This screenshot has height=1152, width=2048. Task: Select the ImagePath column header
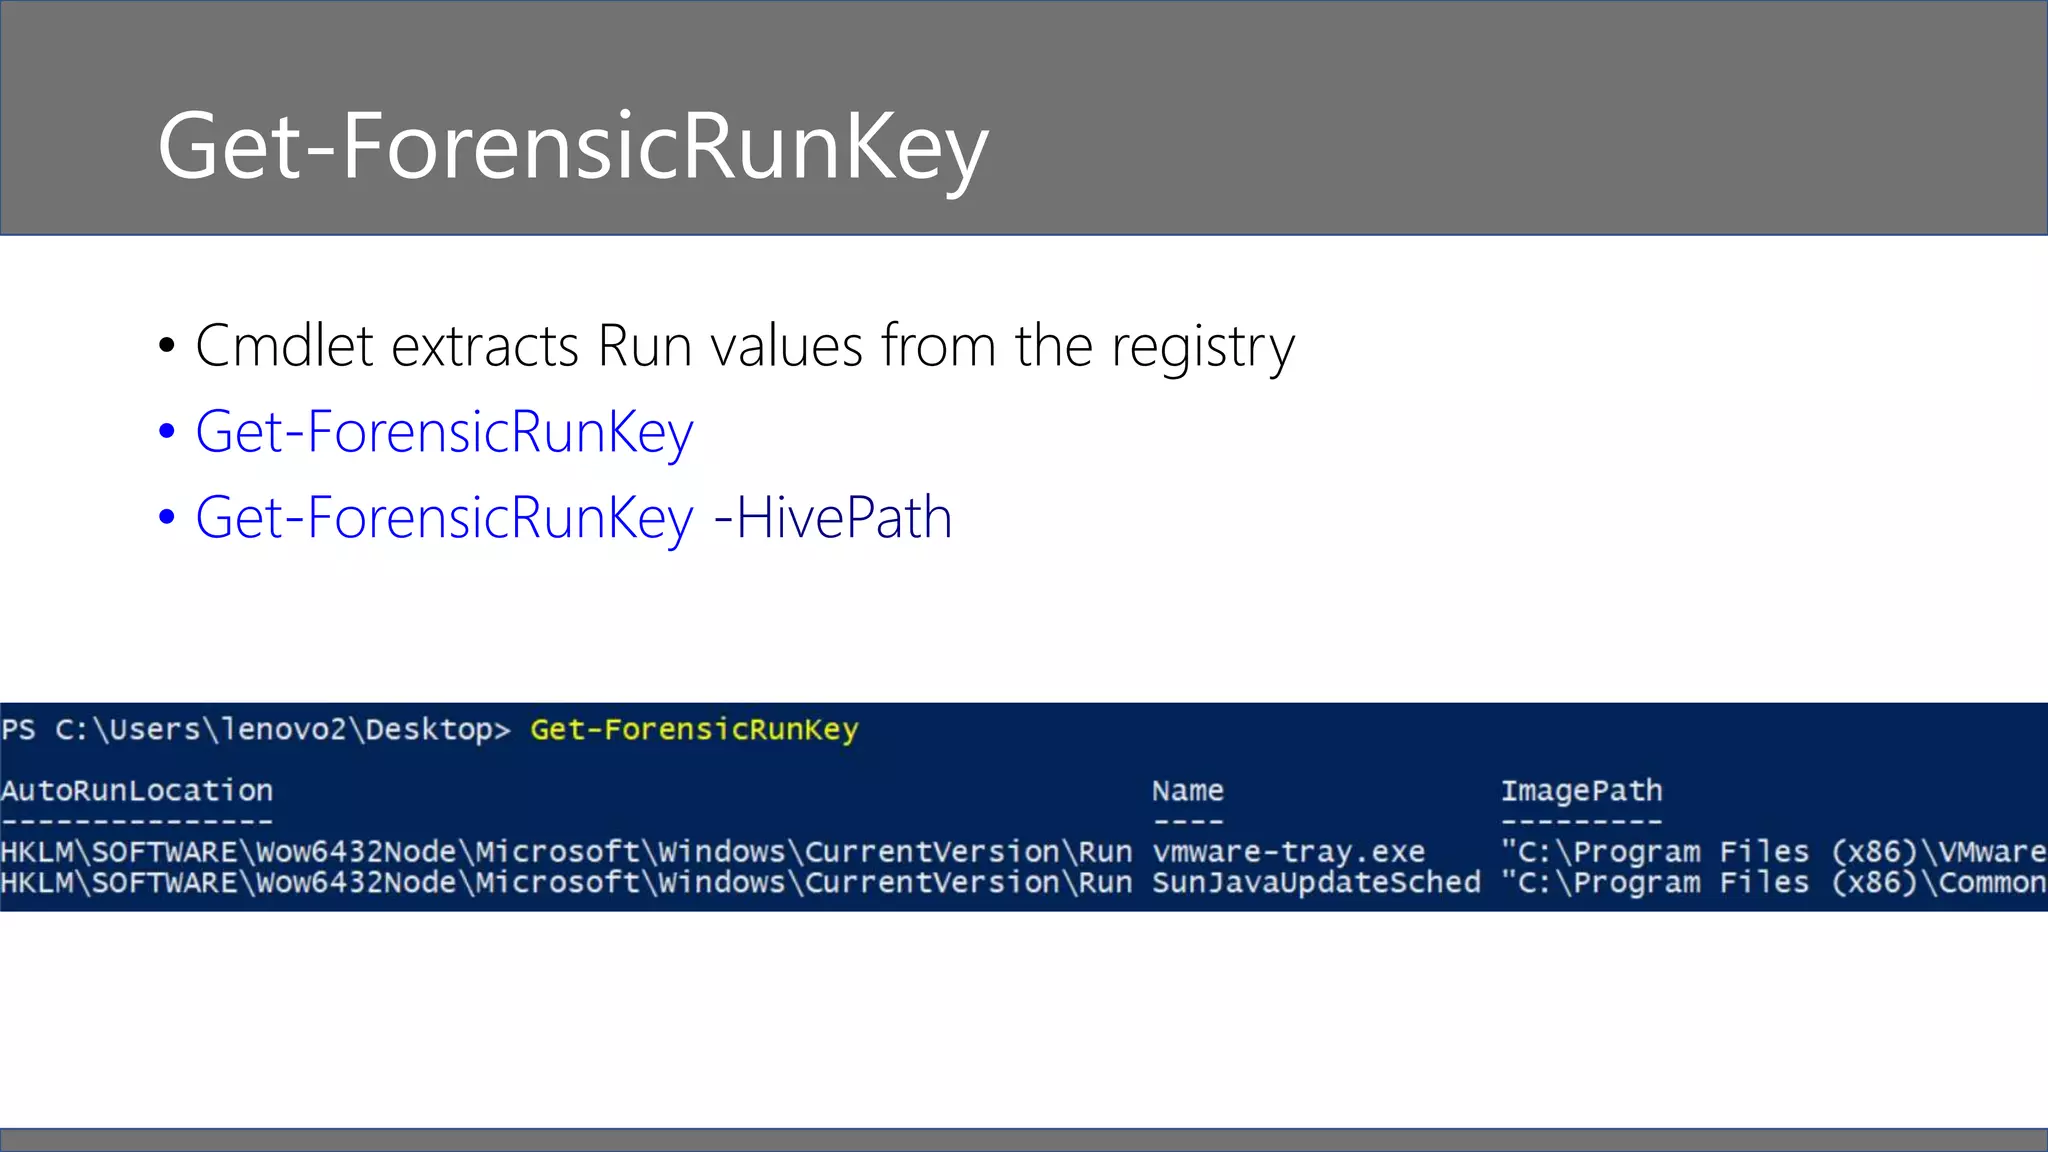1582,791
